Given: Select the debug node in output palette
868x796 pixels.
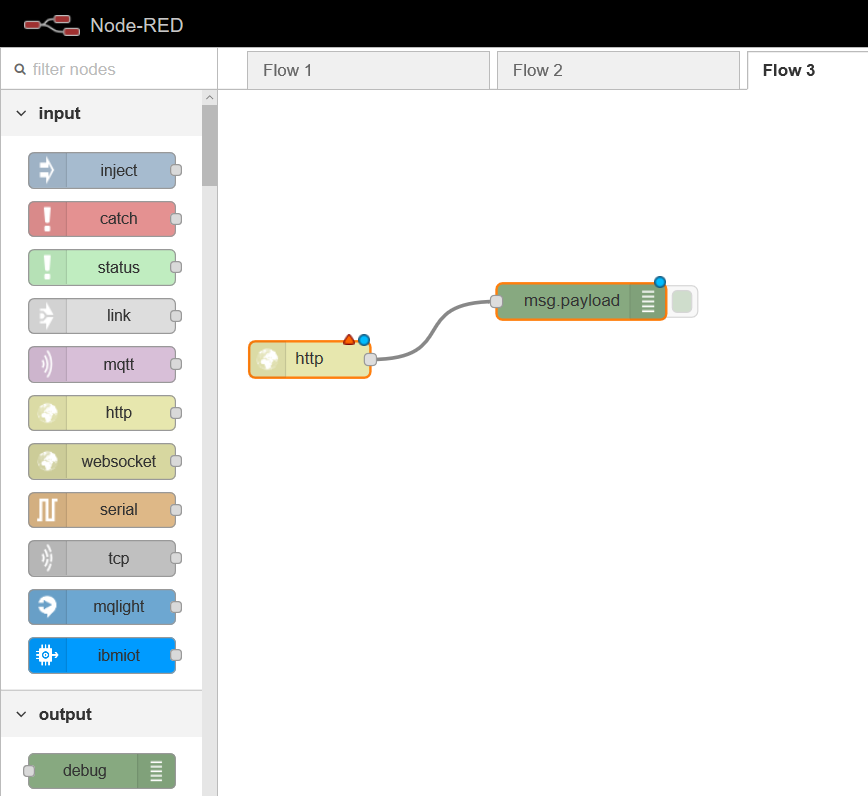Looking at the screenshot, I should pyautogui.click(x=102, y=771).
